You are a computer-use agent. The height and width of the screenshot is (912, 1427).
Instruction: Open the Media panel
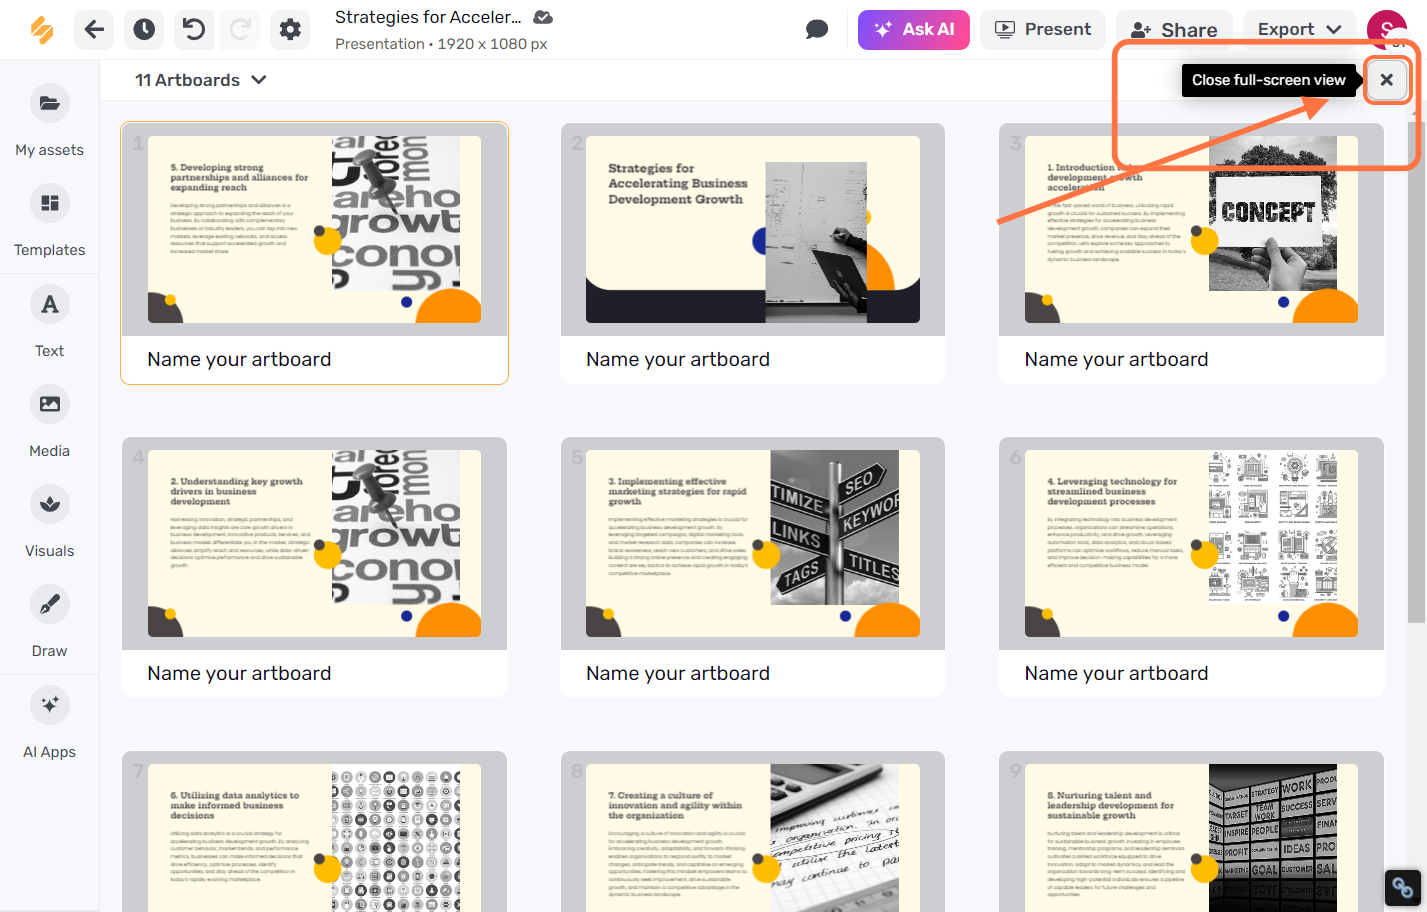pos(49,422)
